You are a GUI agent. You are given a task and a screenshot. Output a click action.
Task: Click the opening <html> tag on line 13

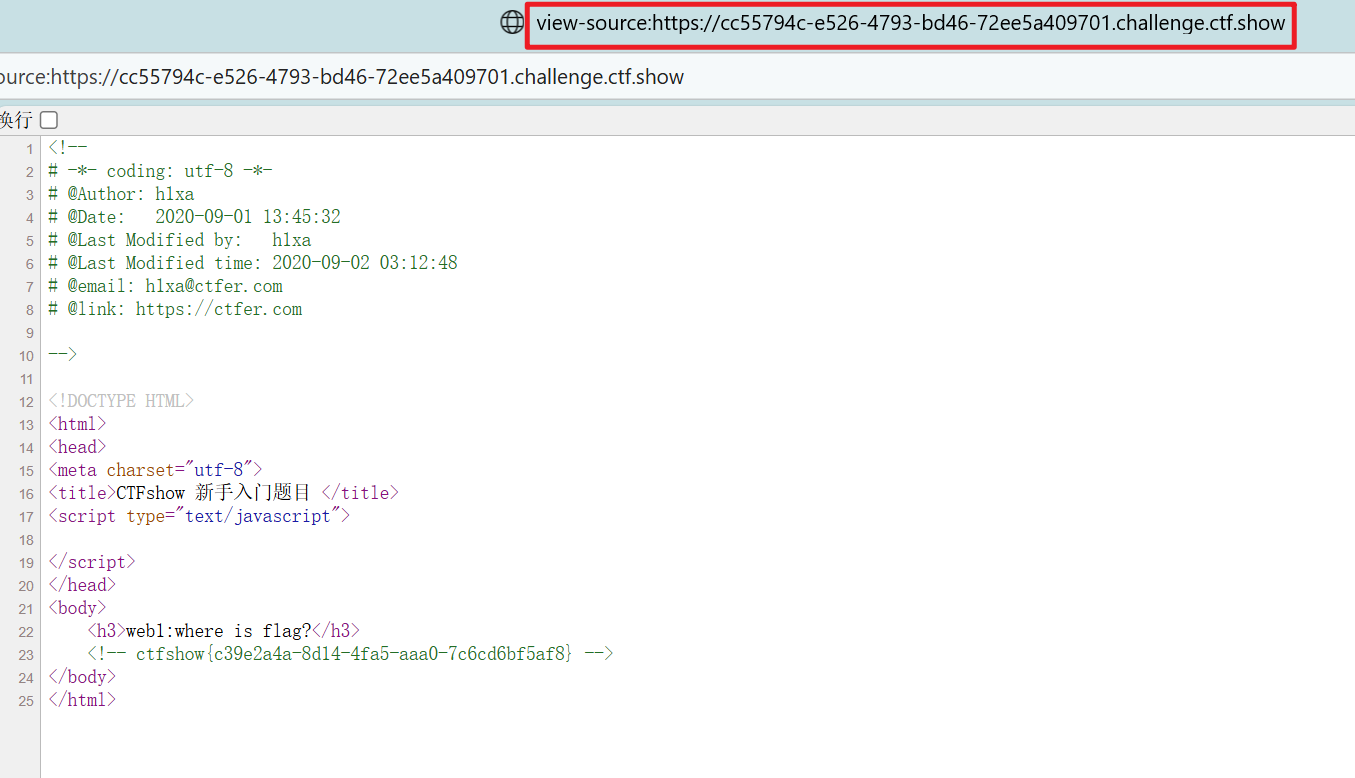(x=77, y=424)
